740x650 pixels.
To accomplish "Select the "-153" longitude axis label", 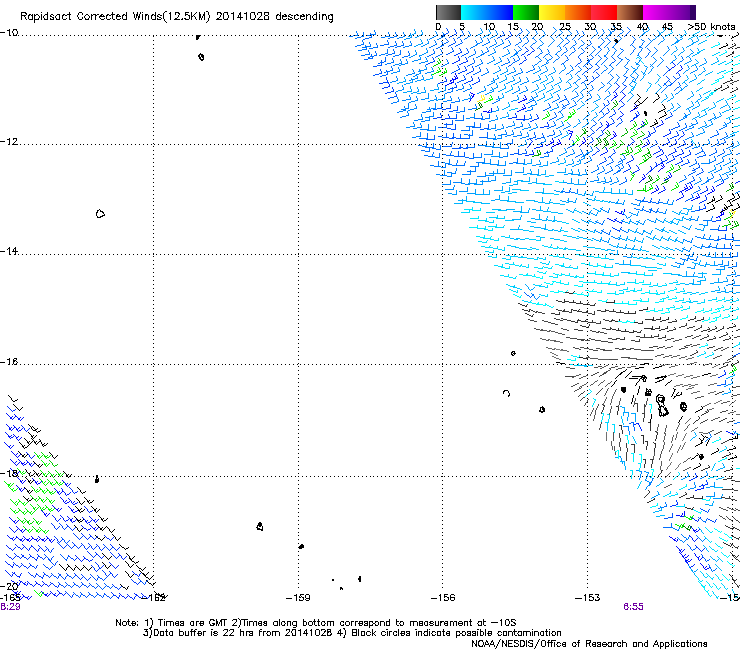I will click(587, 598).
